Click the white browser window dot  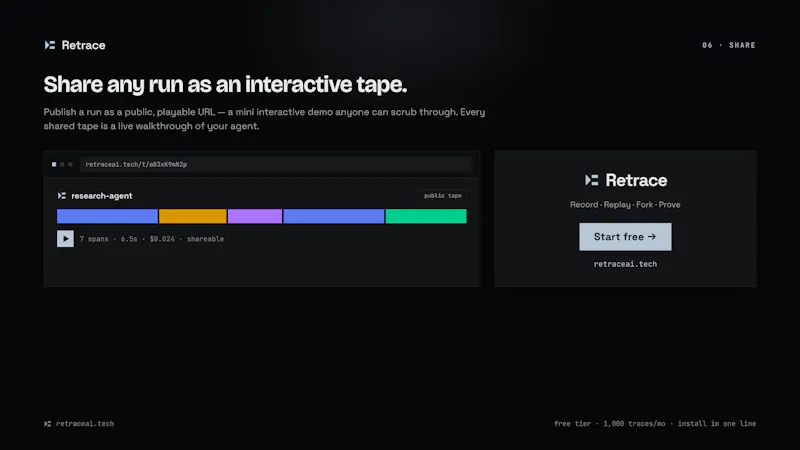[54, 164]
